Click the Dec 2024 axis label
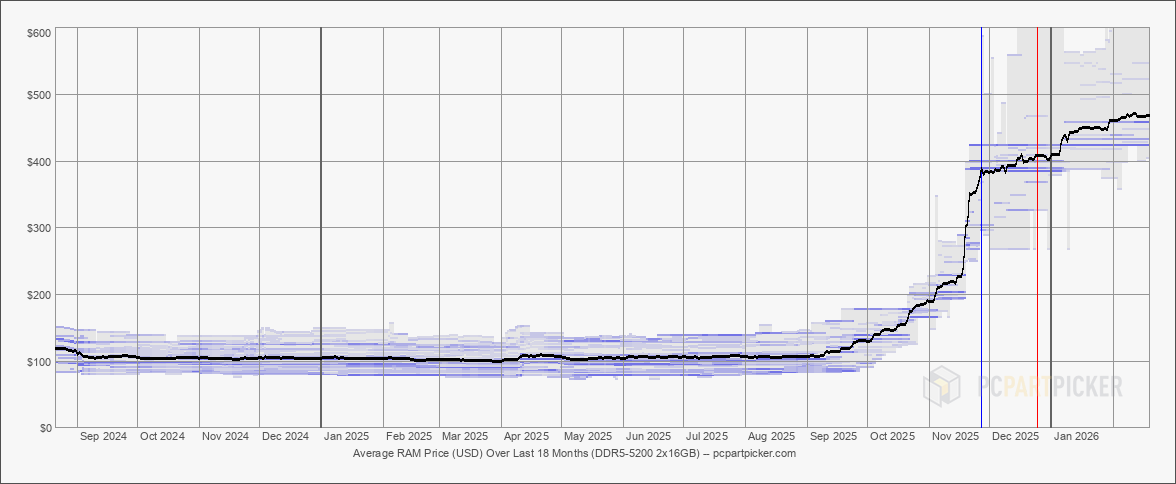Image resolution: width=1176 pixels, height=484 pixels. 286,436
